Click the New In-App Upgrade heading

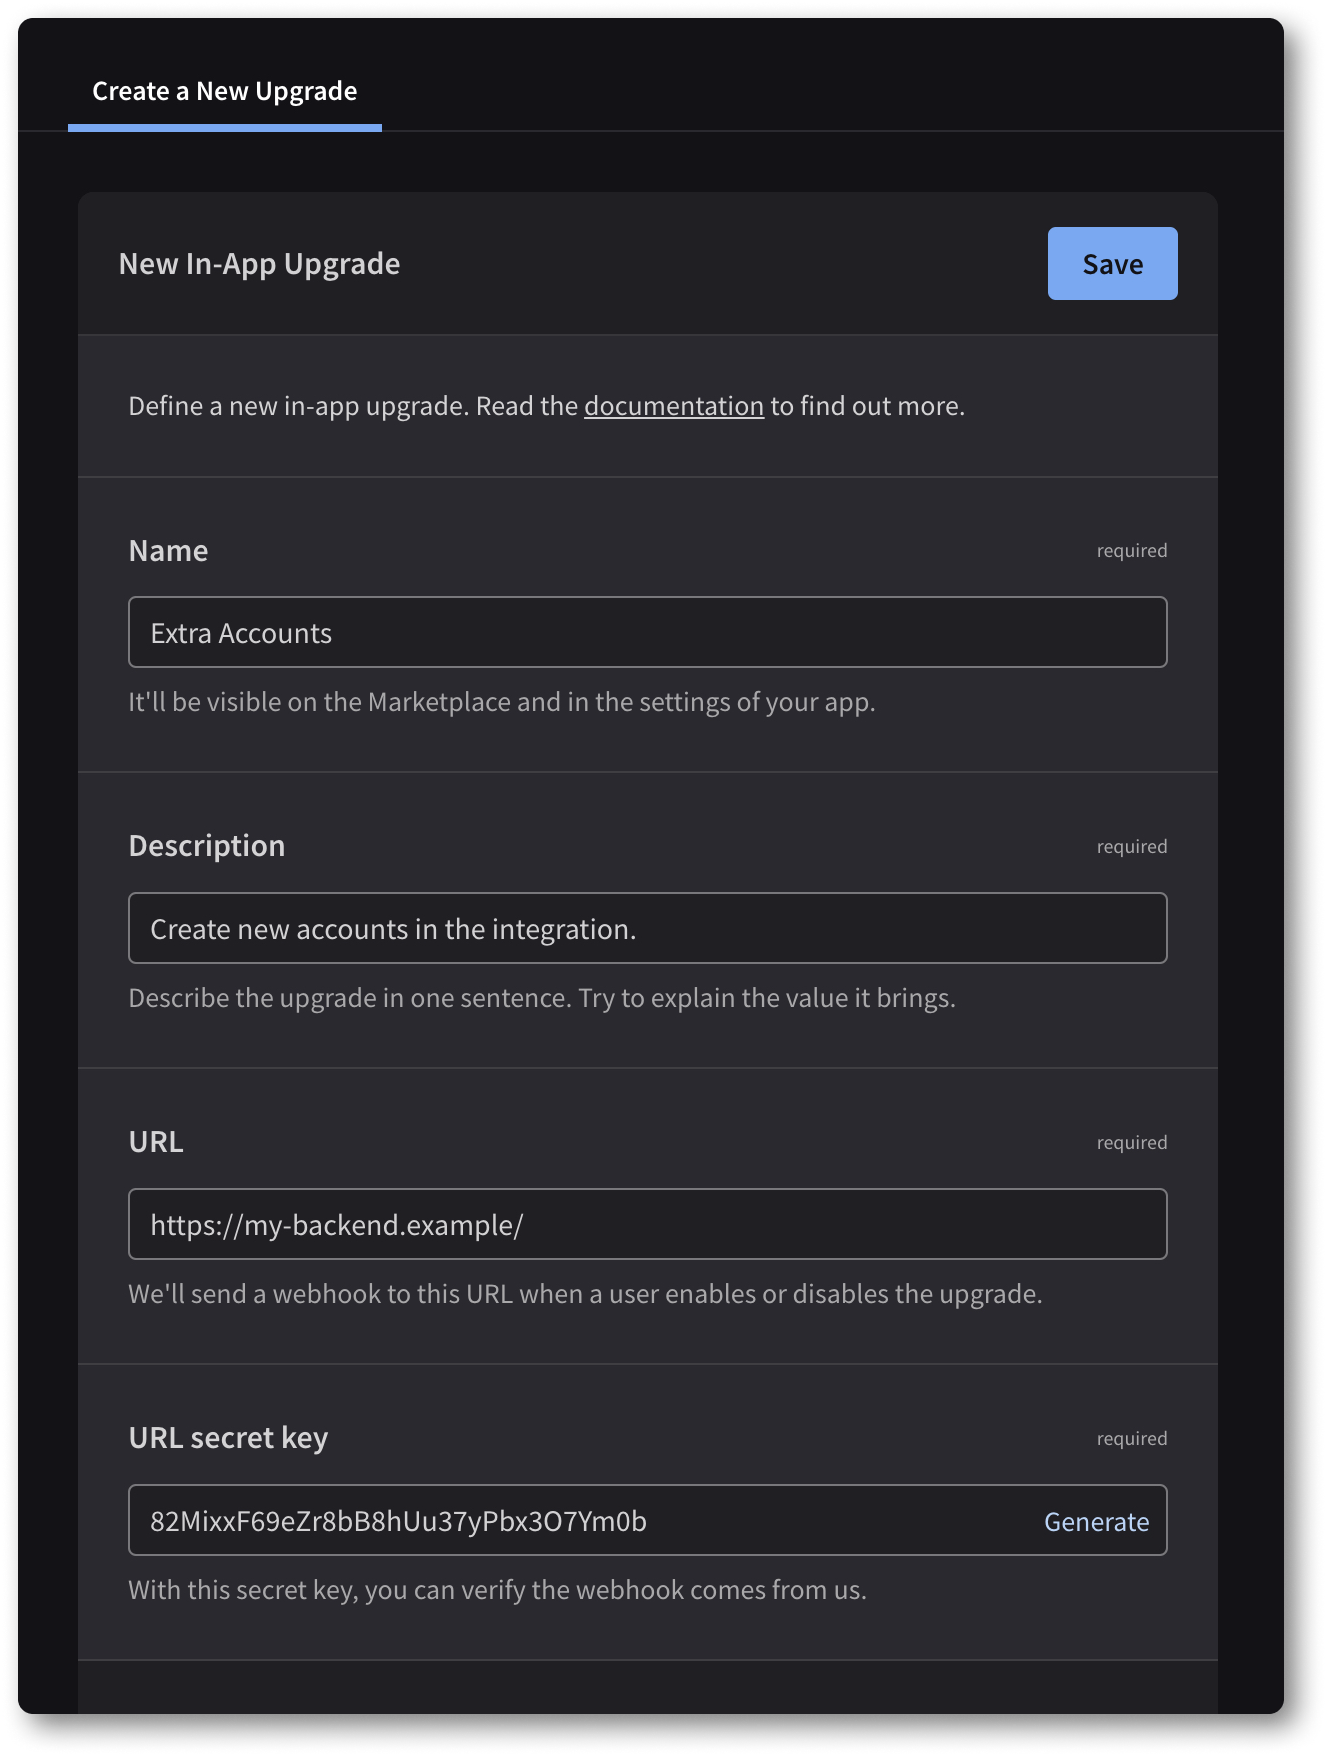pos(260,263)
